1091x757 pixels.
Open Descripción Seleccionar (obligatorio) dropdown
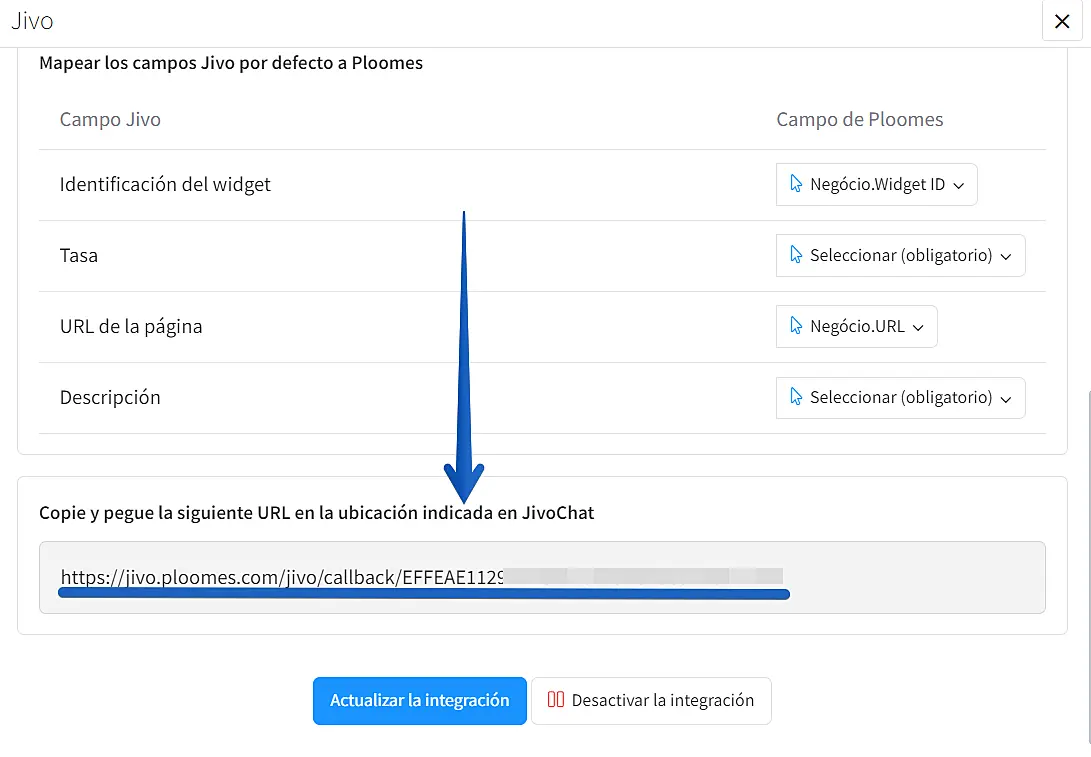coord(900,397)
